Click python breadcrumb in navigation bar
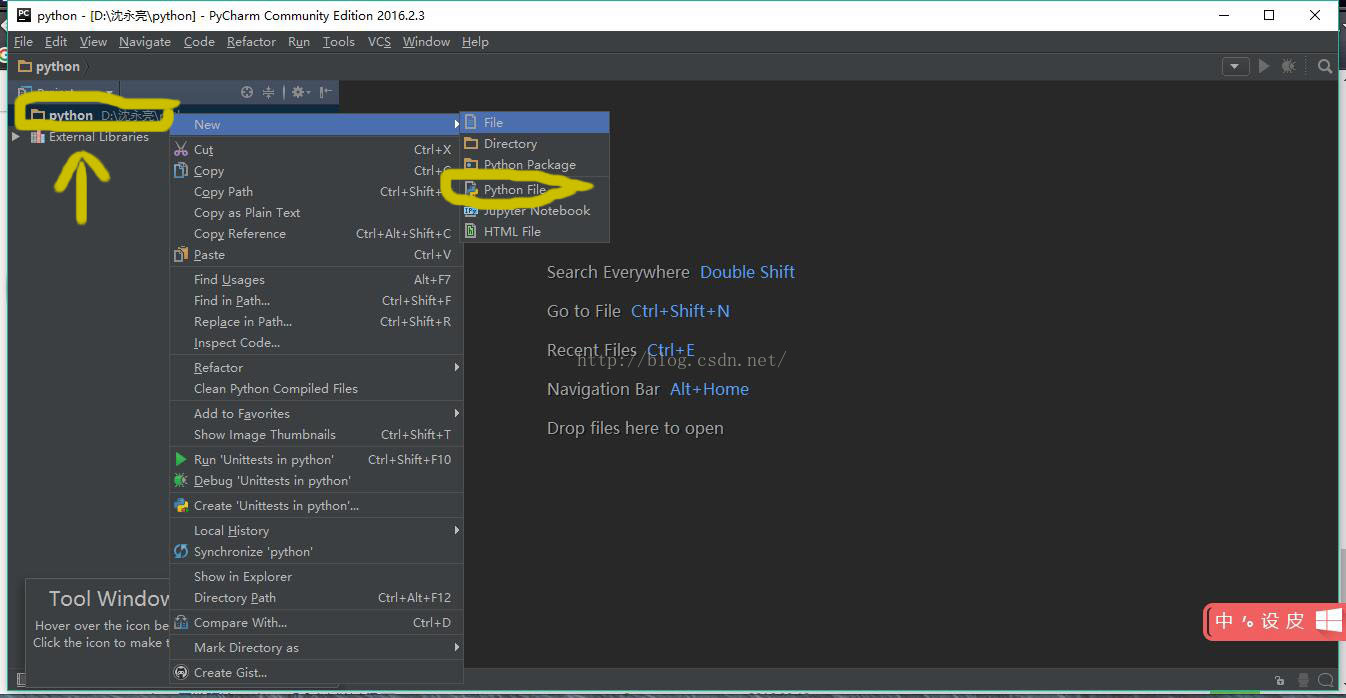The height and width of the screenshot is (698, 1346). pyautogui.click(x=57, y=66)
